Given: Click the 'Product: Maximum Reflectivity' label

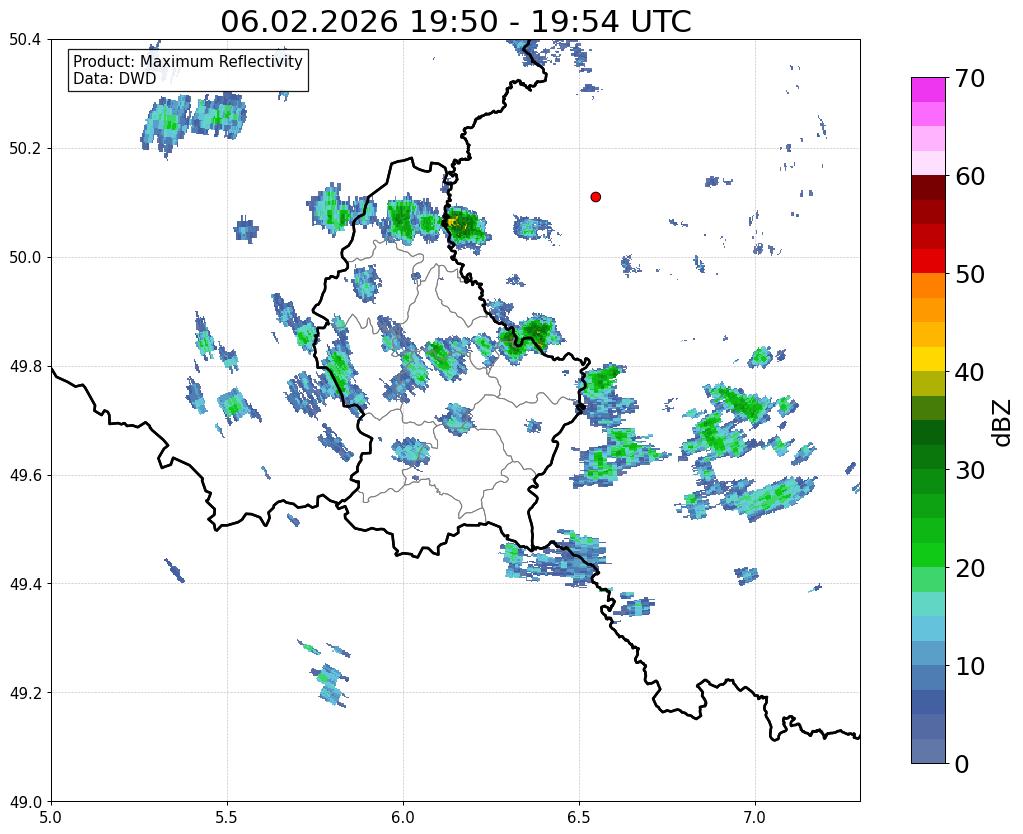Looking at the screenshot, I should click(188, 61).
